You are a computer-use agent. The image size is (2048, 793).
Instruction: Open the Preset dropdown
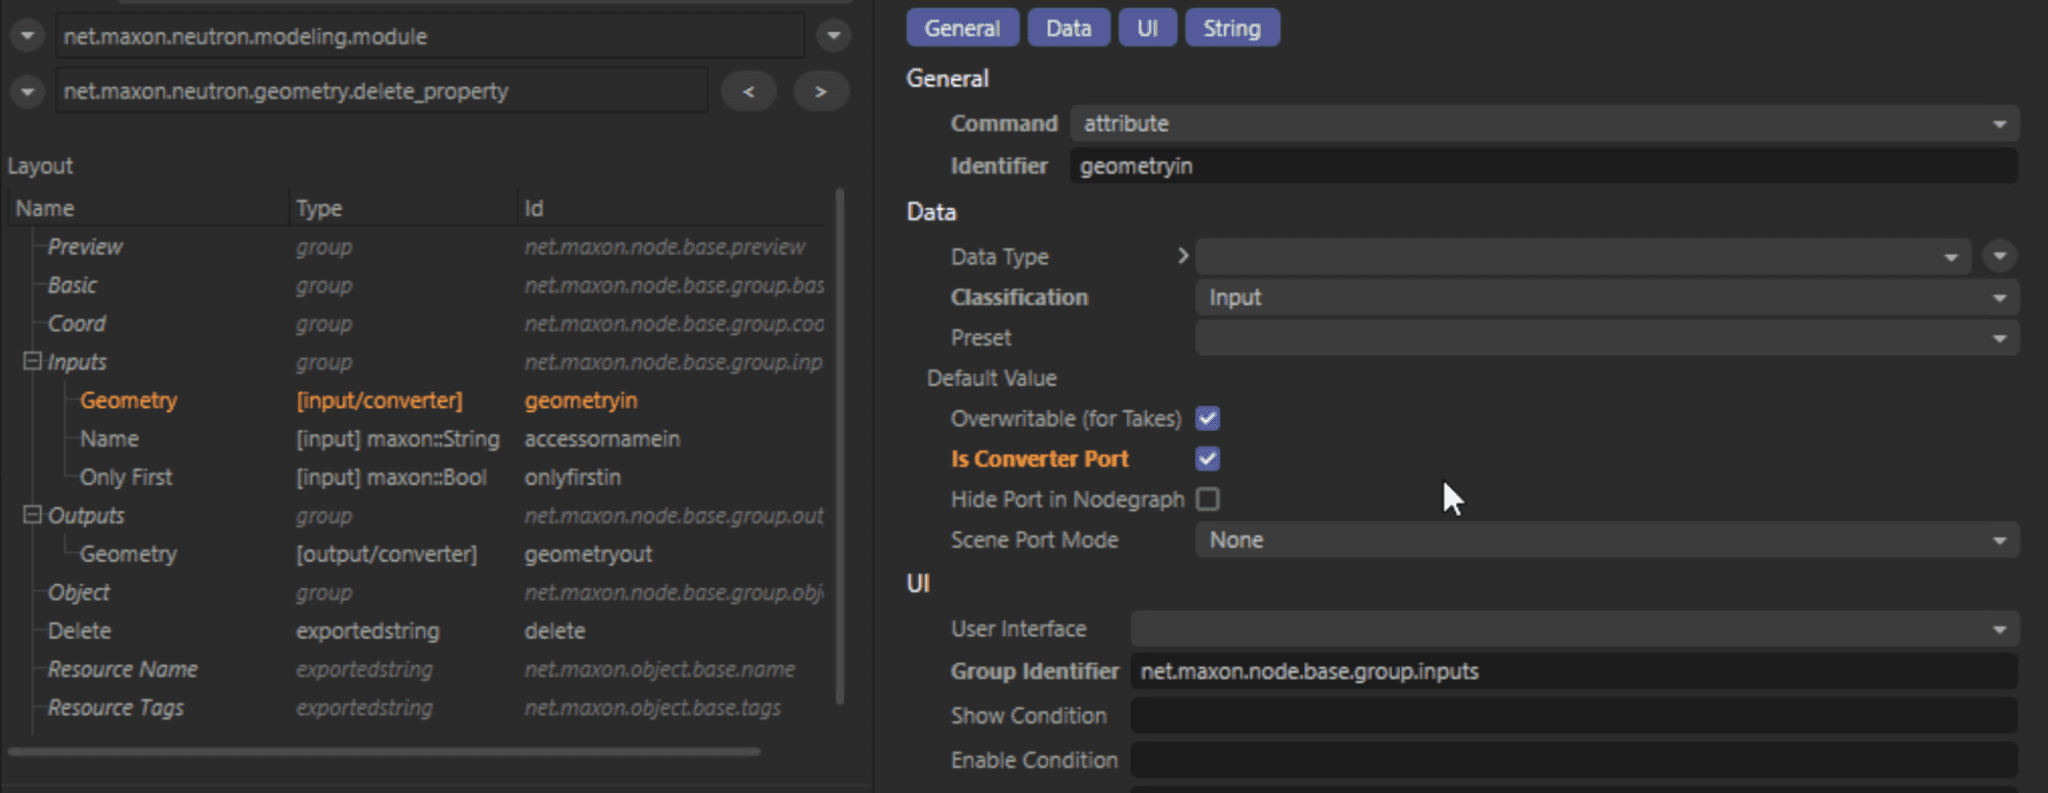pyautogui.click(x=1607, y=338)
